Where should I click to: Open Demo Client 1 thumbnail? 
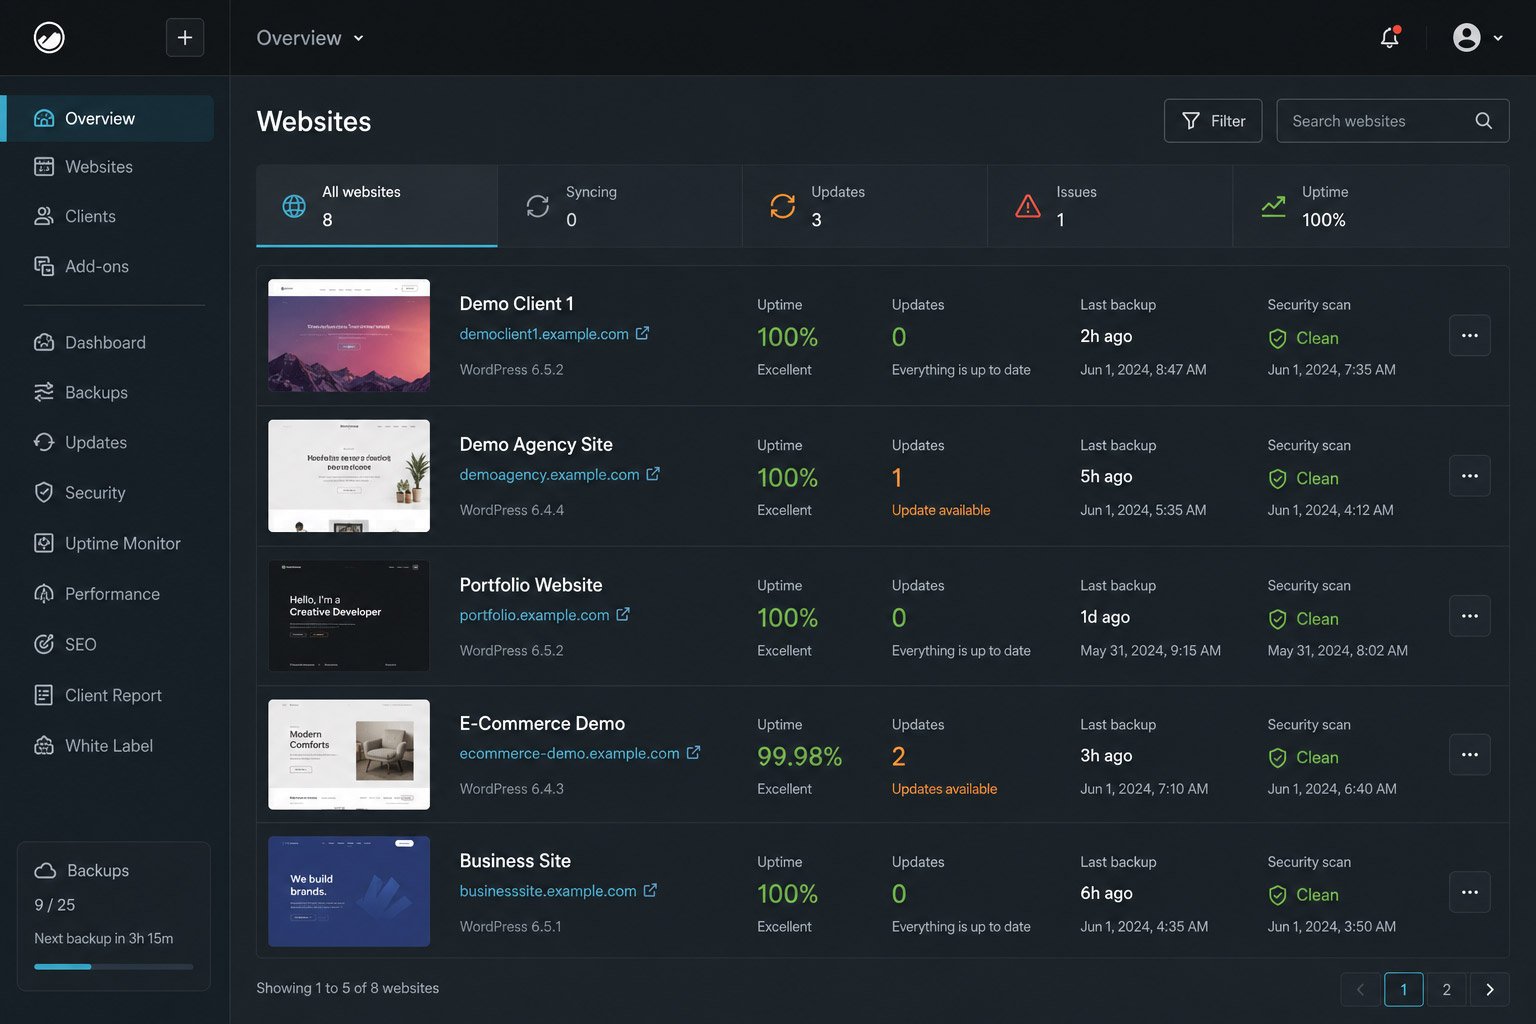click(349, 335)
